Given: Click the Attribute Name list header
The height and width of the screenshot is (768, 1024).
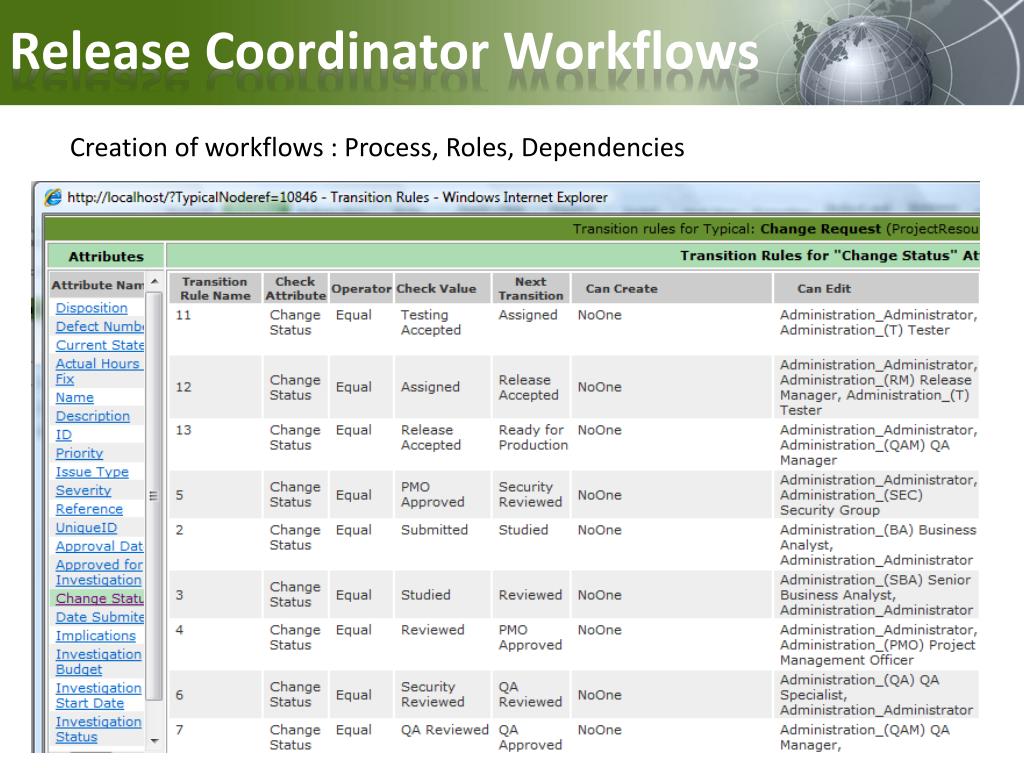Looking at the screenshot, I should click(97, 285).
